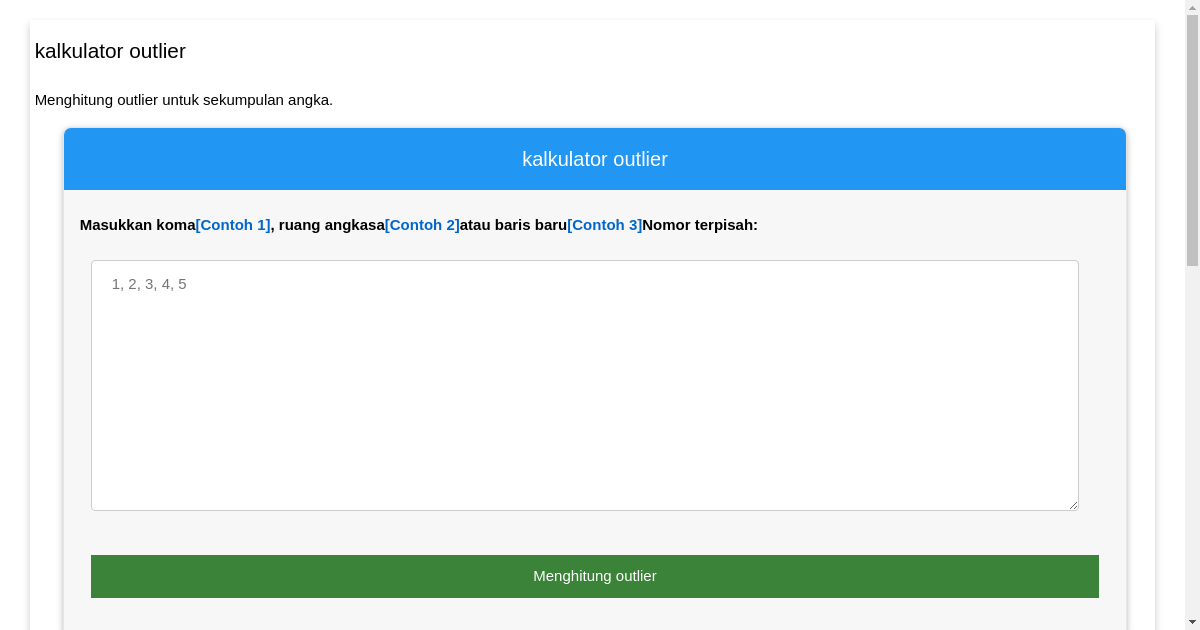Screen dimensions: 1200x630
Task: Click the scrollbar up arrow
Action: click(x=1192, y=7)
